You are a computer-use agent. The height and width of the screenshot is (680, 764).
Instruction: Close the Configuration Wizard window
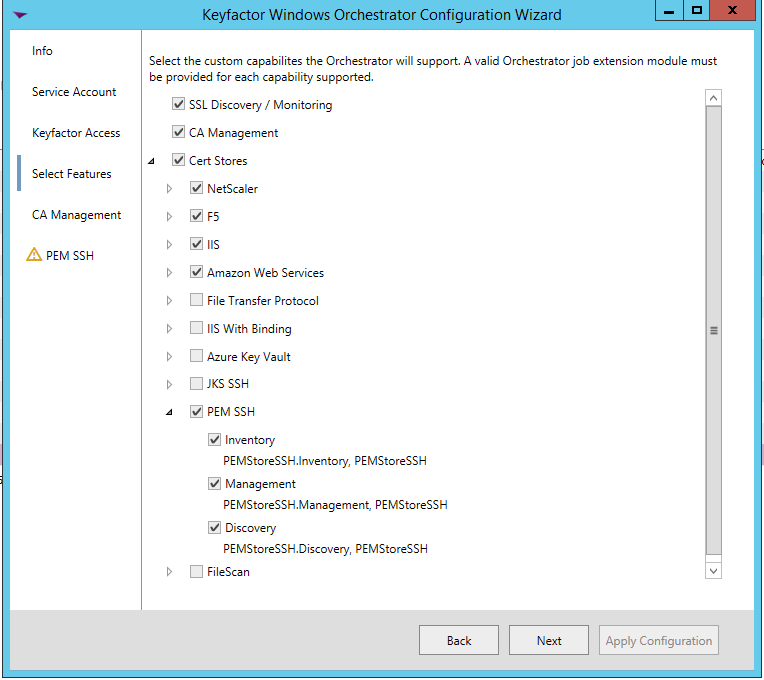coord(732,10)
